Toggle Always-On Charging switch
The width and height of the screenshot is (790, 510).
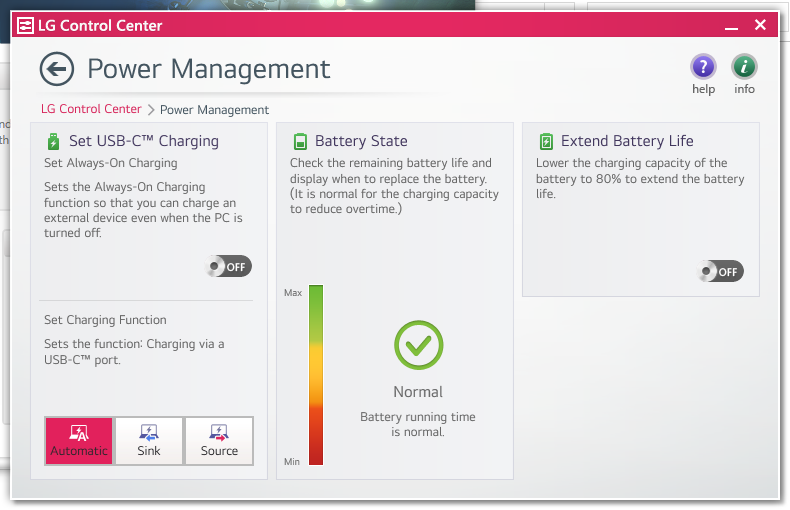point(228,267)
